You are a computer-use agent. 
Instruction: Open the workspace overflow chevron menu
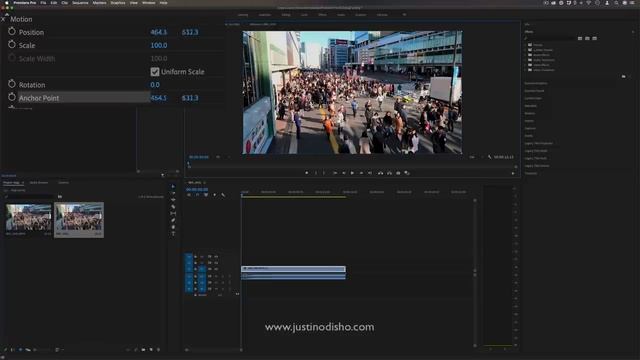[404, 15]
